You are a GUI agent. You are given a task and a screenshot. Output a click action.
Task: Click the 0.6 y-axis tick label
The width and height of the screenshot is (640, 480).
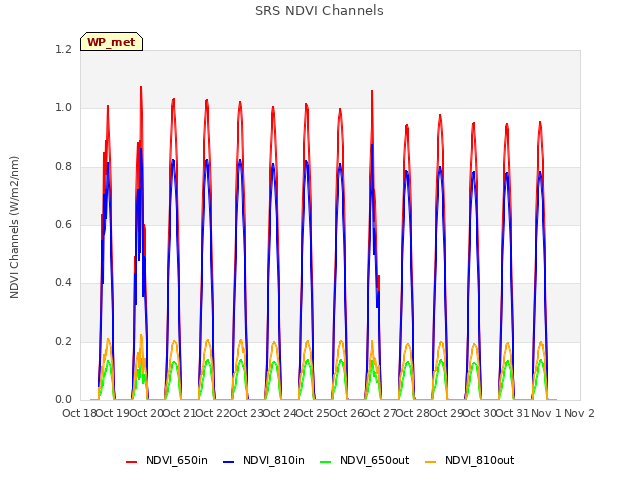coord(63,224)
